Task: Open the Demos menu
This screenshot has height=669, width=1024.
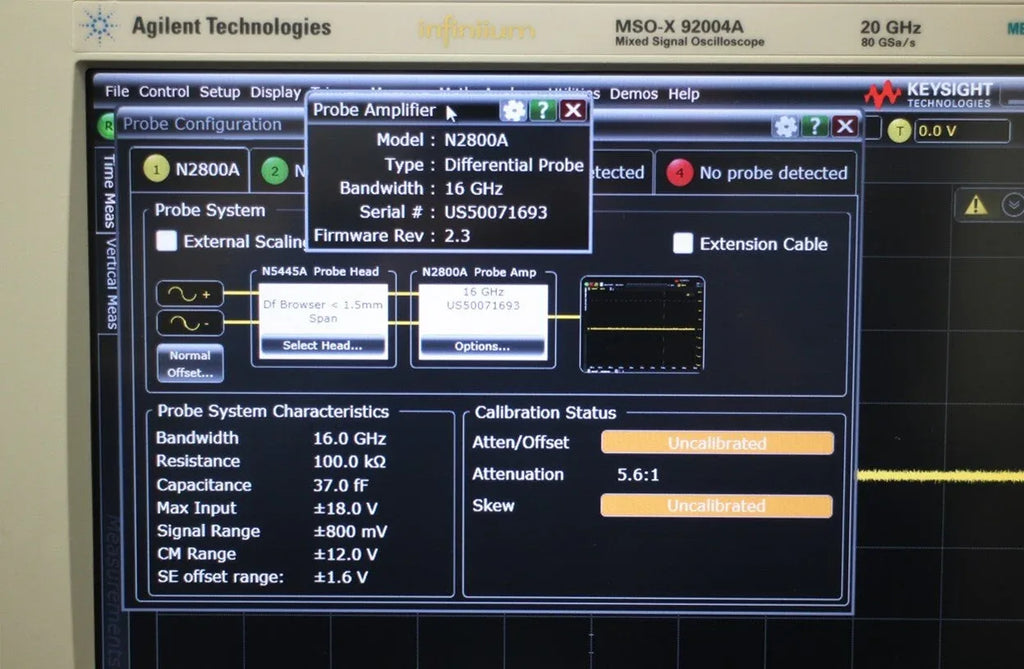Action: 633,94
